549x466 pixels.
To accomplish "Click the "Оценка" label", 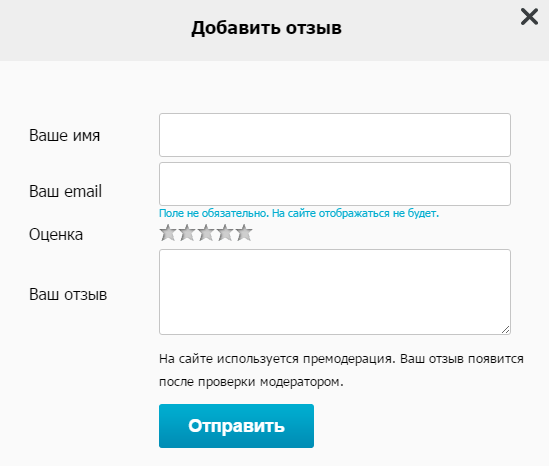I will click(x=56, y=235).
